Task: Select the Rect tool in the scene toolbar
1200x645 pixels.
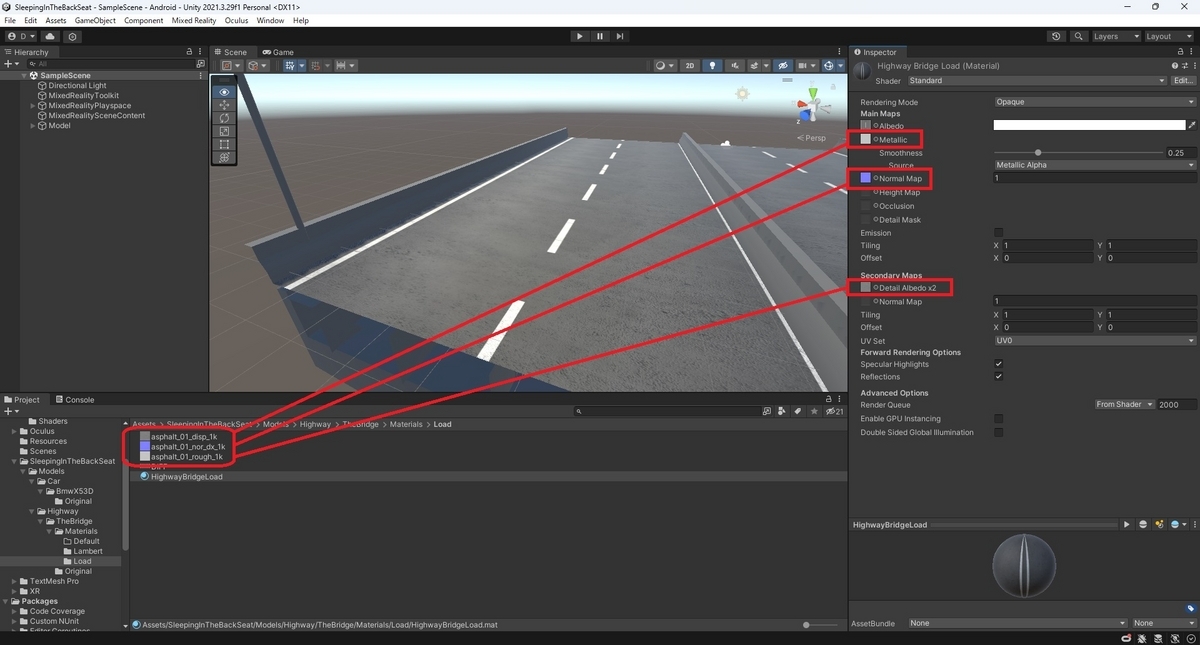Action: [223, 143]
